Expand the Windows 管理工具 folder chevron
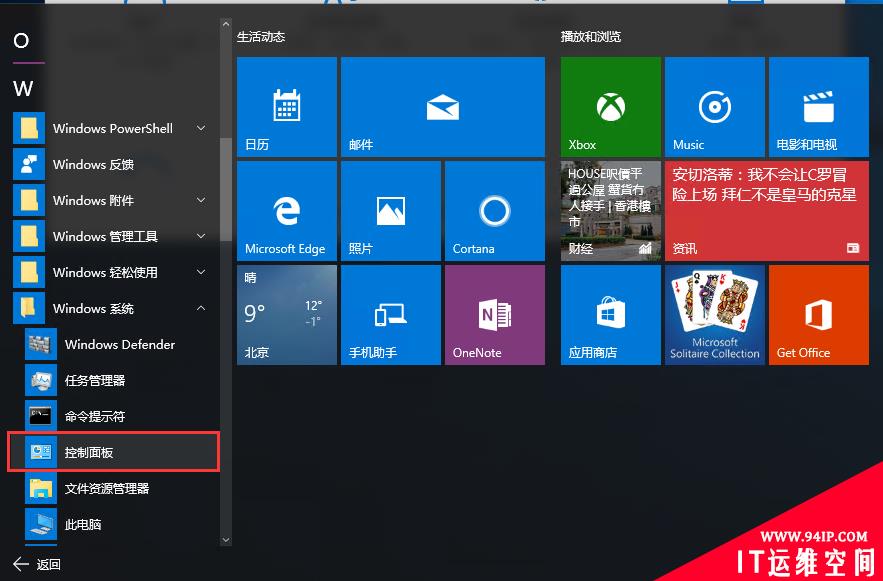883x581 pixels. click(201, 236)
